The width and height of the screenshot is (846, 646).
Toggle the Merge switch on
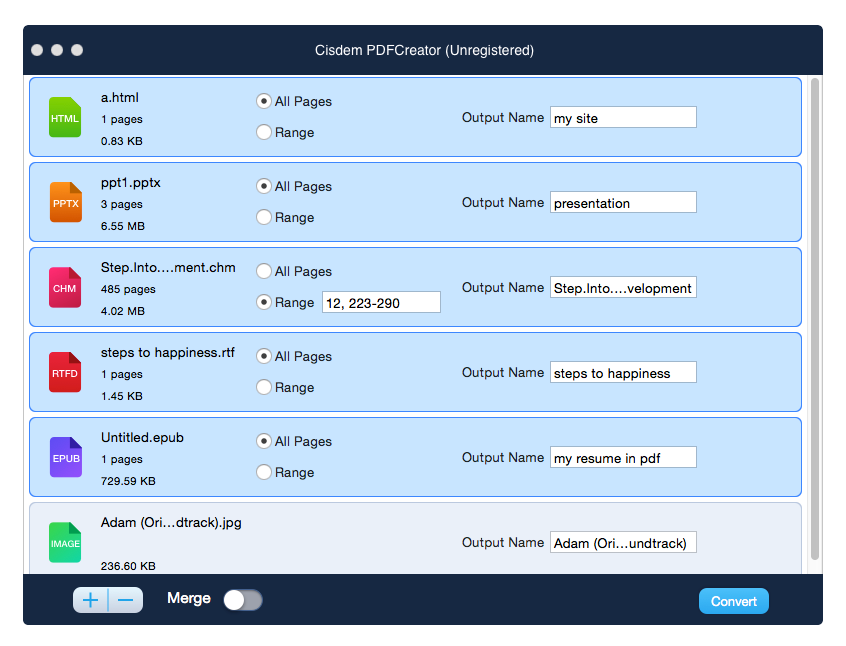(243, 600)
